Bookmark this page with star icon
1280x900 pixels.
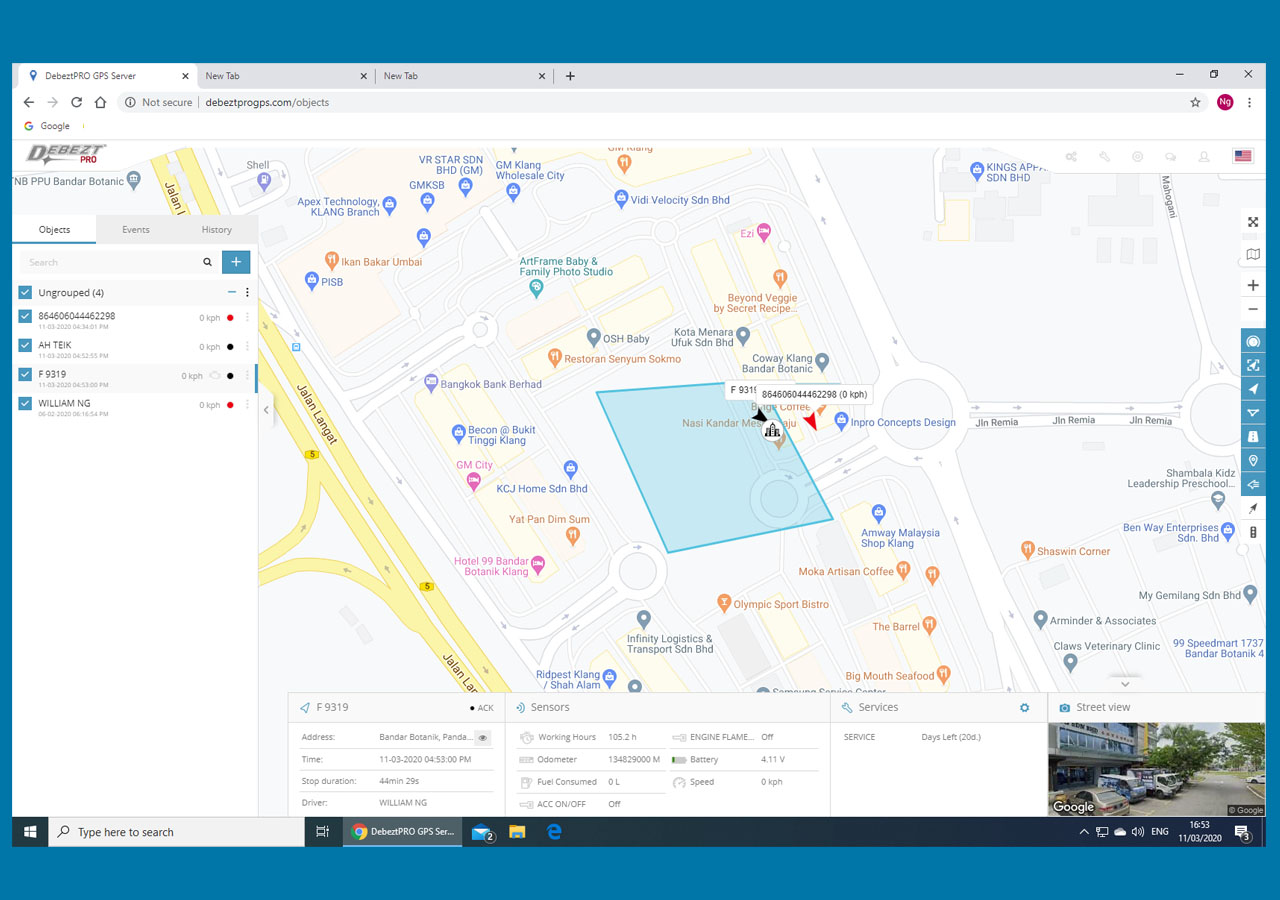click(1195, 102)
